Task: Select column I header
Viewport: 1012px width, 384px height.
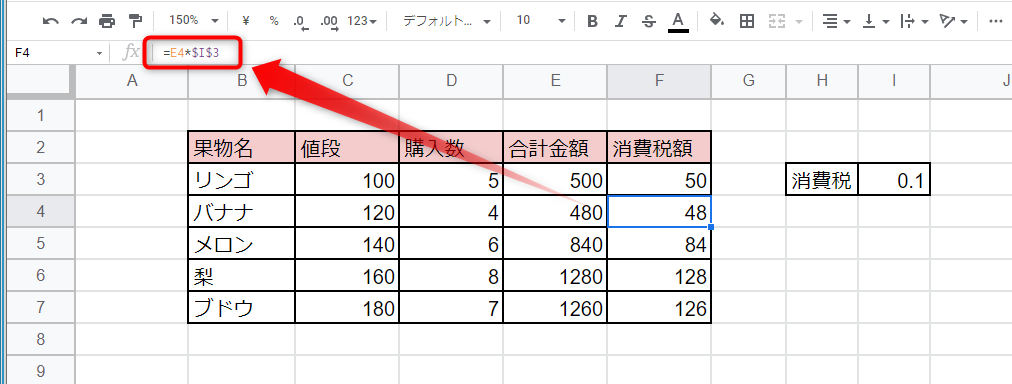Action: click(x=895, y=80)
